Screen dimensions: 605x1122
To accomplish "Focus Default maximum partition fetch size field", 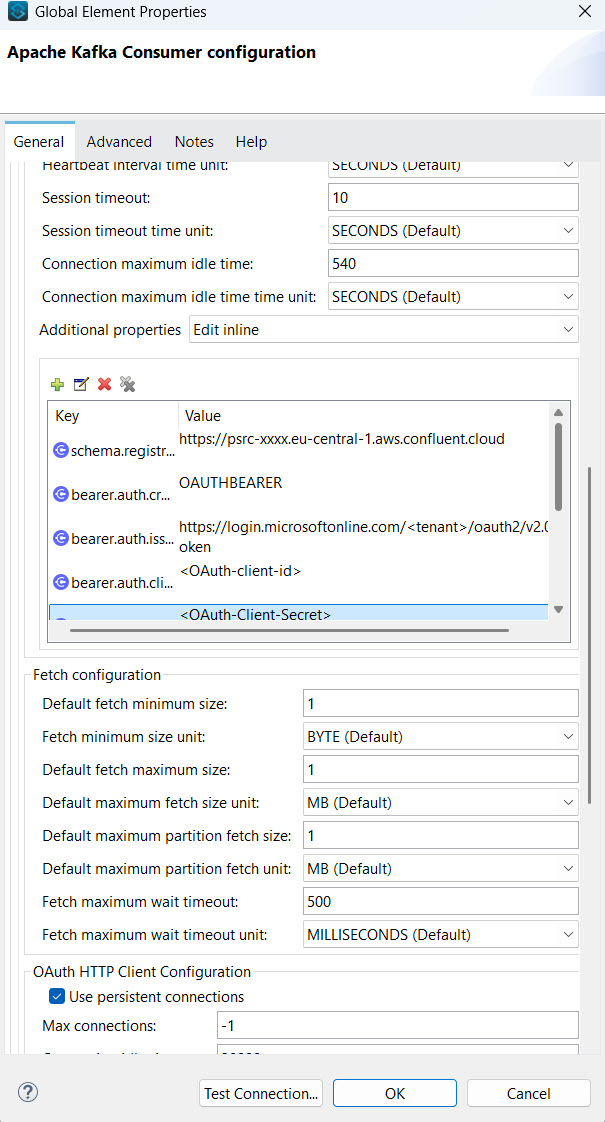I will tap(441, 836).
